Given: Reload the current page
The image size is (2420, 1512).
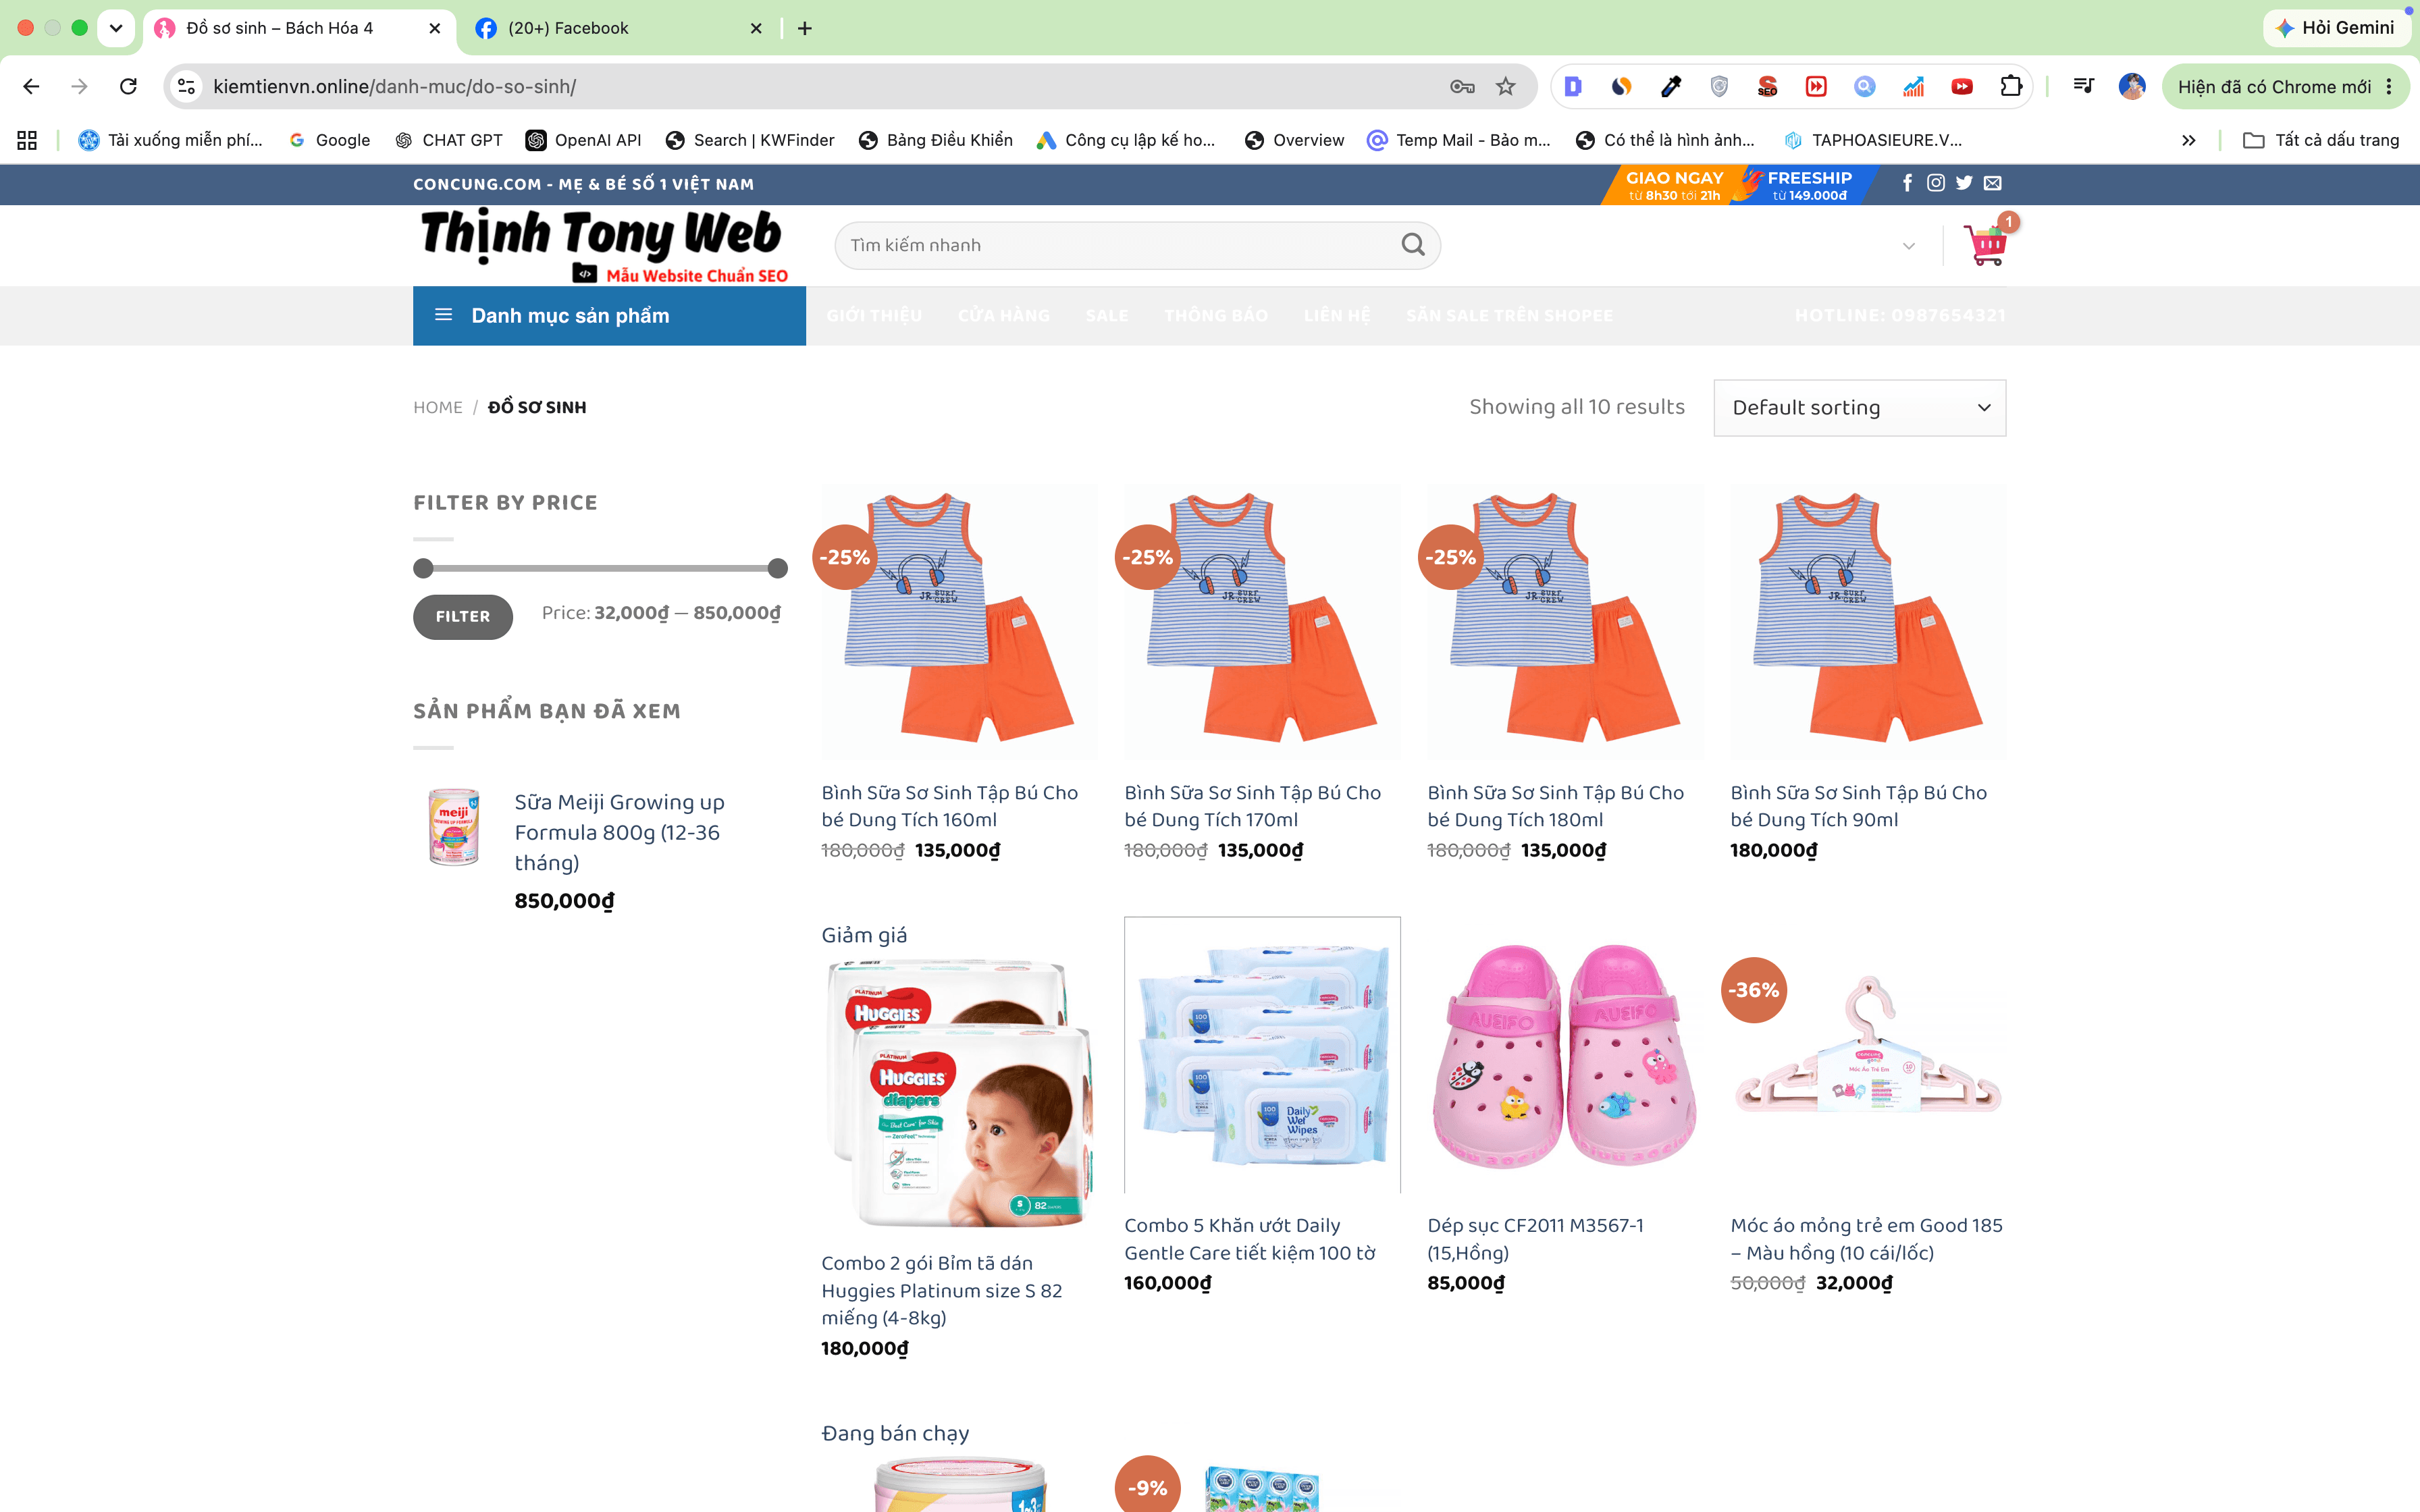Looking at the screenshot, I should click(x=128, y=87).
